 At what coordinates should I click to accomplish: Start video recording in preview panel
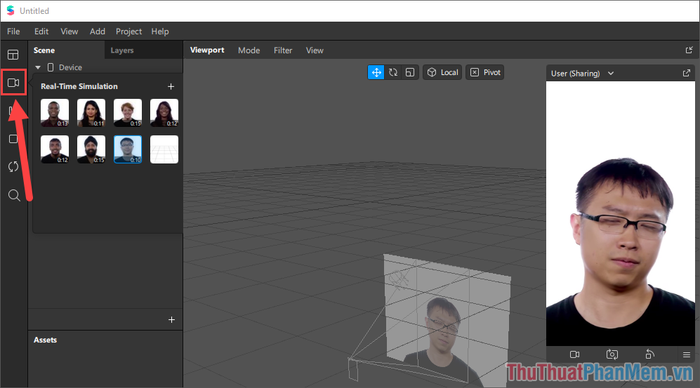575,355
